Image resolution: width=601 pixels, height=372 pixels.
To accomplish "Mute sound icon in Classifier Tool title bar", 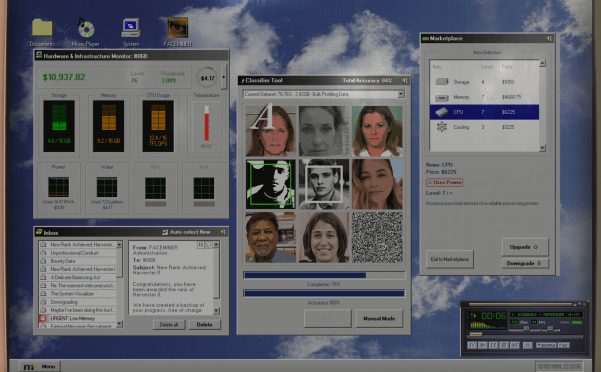I will coord(405,80).
